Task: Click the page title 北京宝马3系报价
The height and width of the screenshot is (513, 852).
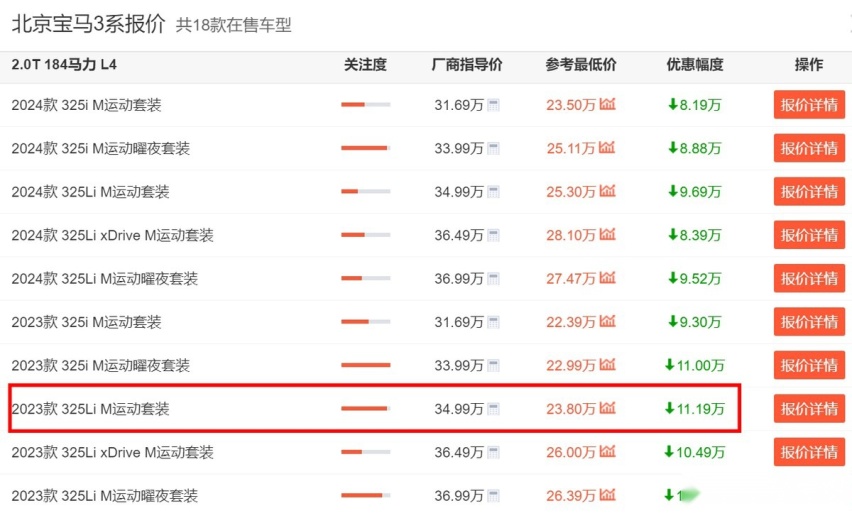Action: pos(88,24)
